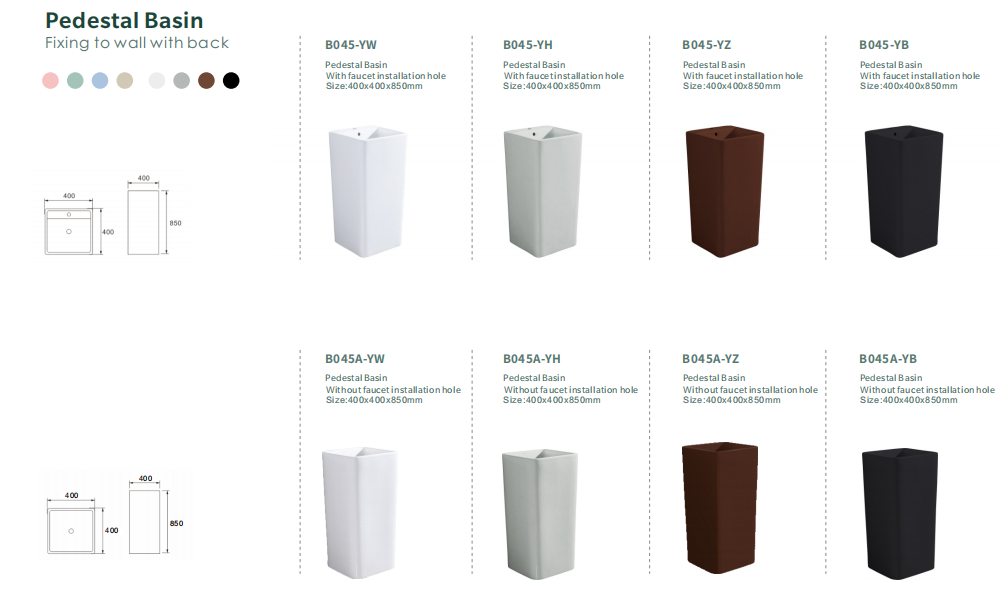Screen dimensions: 1006x608
Task: Open the gray B045-YH basin image
Action: pyautogui.click(x=543, y=192)
